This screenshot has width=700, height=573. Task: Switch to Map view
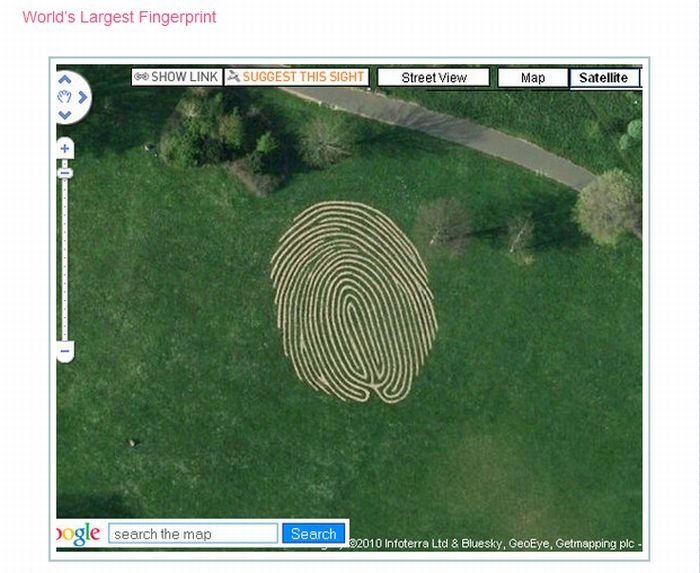tap(532, 78)
